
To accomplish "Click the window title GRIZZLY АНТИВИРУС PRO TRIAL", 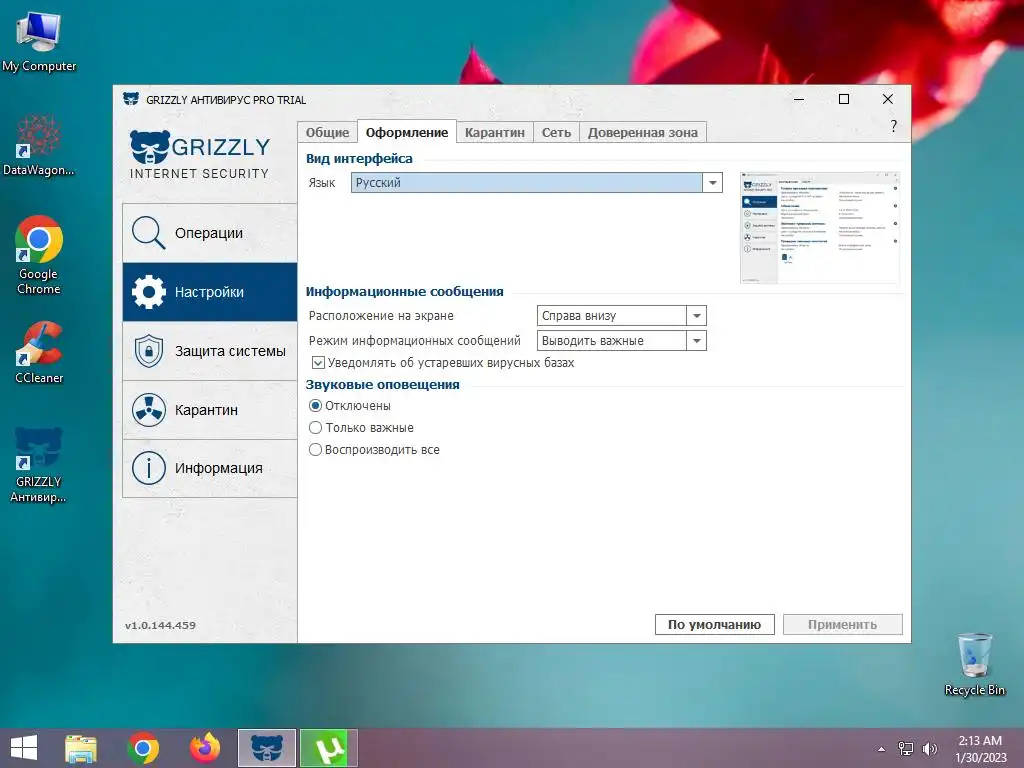I will (226, 100).
